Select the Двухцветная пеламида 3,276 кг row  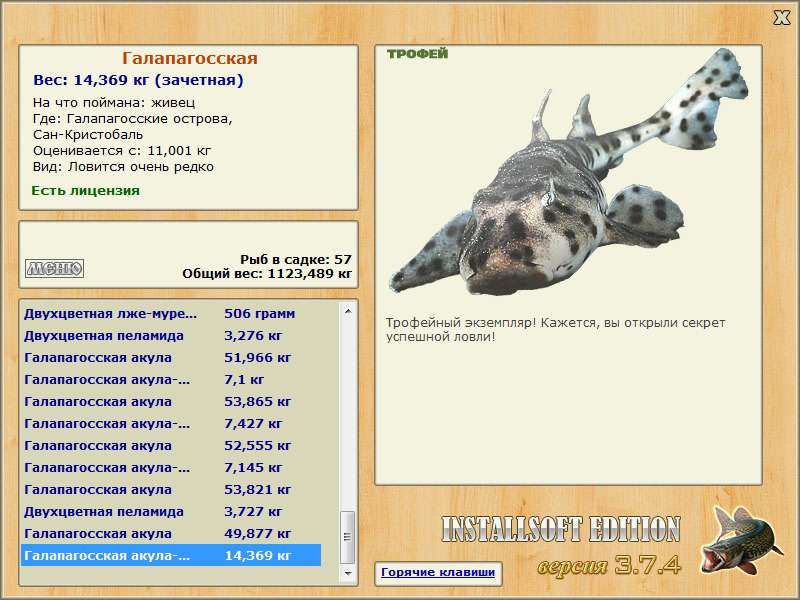[x=171, y=336]
